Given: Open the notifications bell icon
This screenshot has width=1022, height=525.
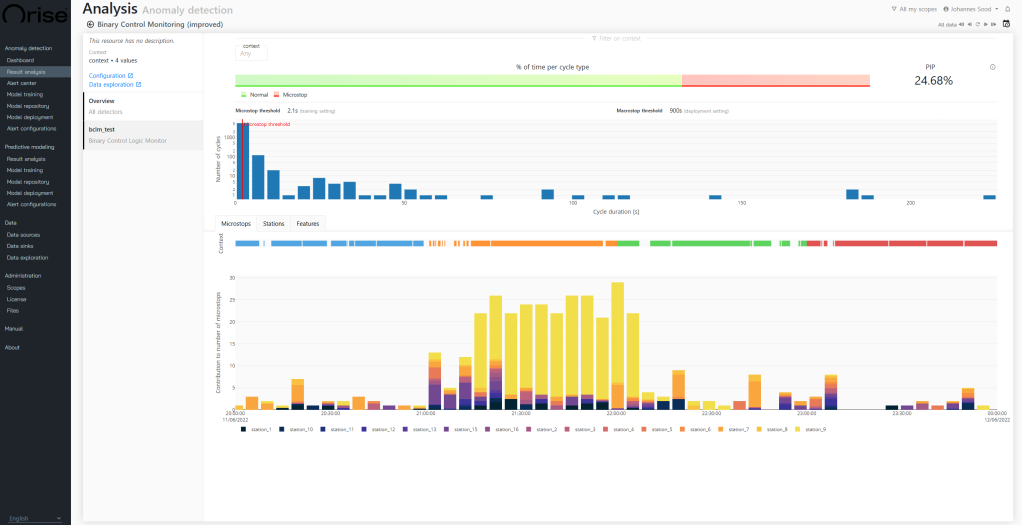Looking at the screenshot, I should pos(1008,9).
